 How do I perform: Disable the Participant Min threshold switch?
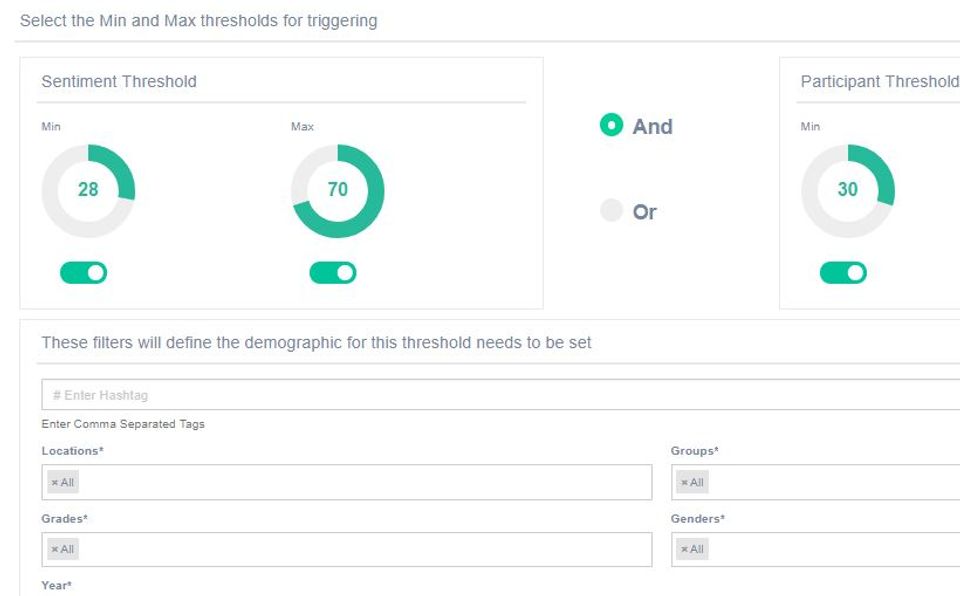click(843, 273)
